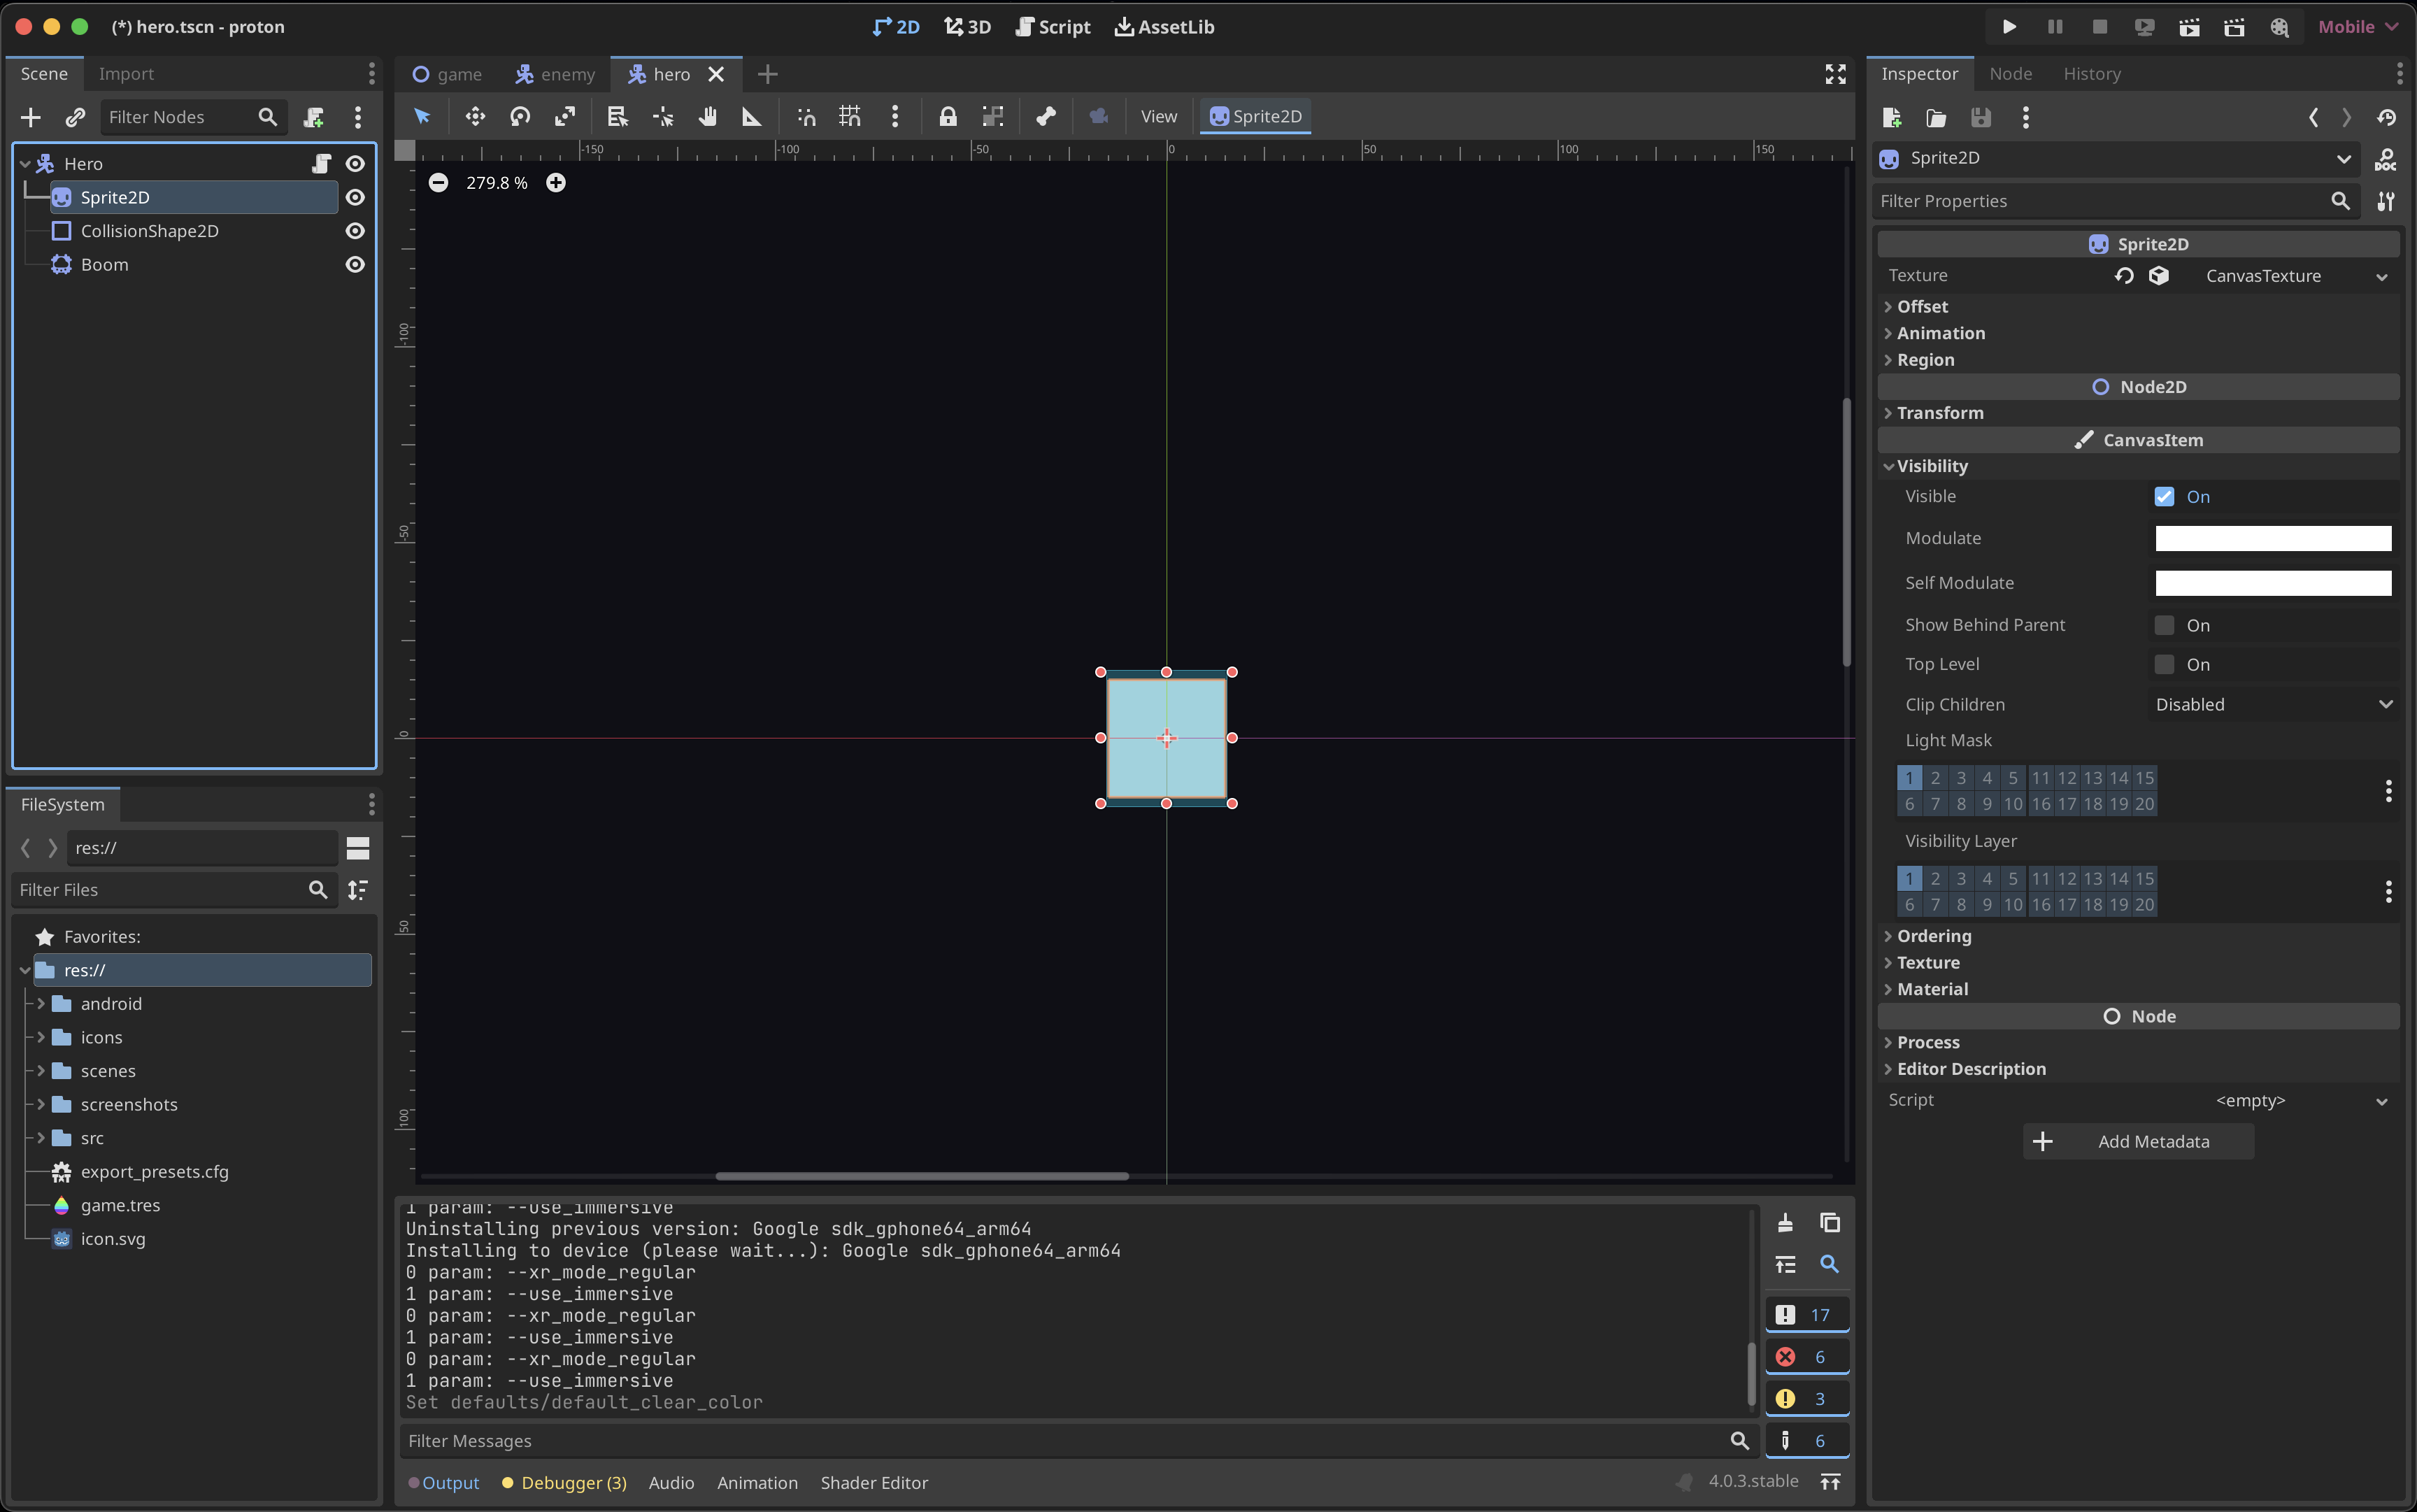
Task: Enable Top Level checkbox
Action: click(2164, 665)
